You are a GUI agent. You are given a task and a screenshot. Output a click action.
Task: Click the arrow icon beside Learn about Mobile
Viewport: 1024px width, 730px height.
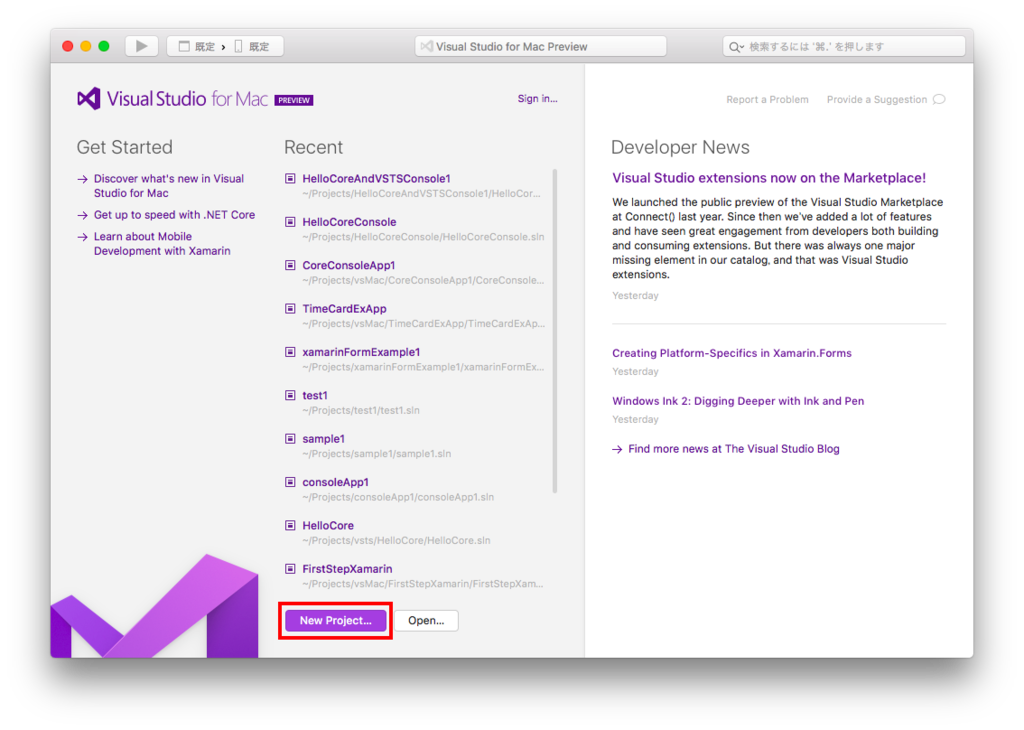82,237
